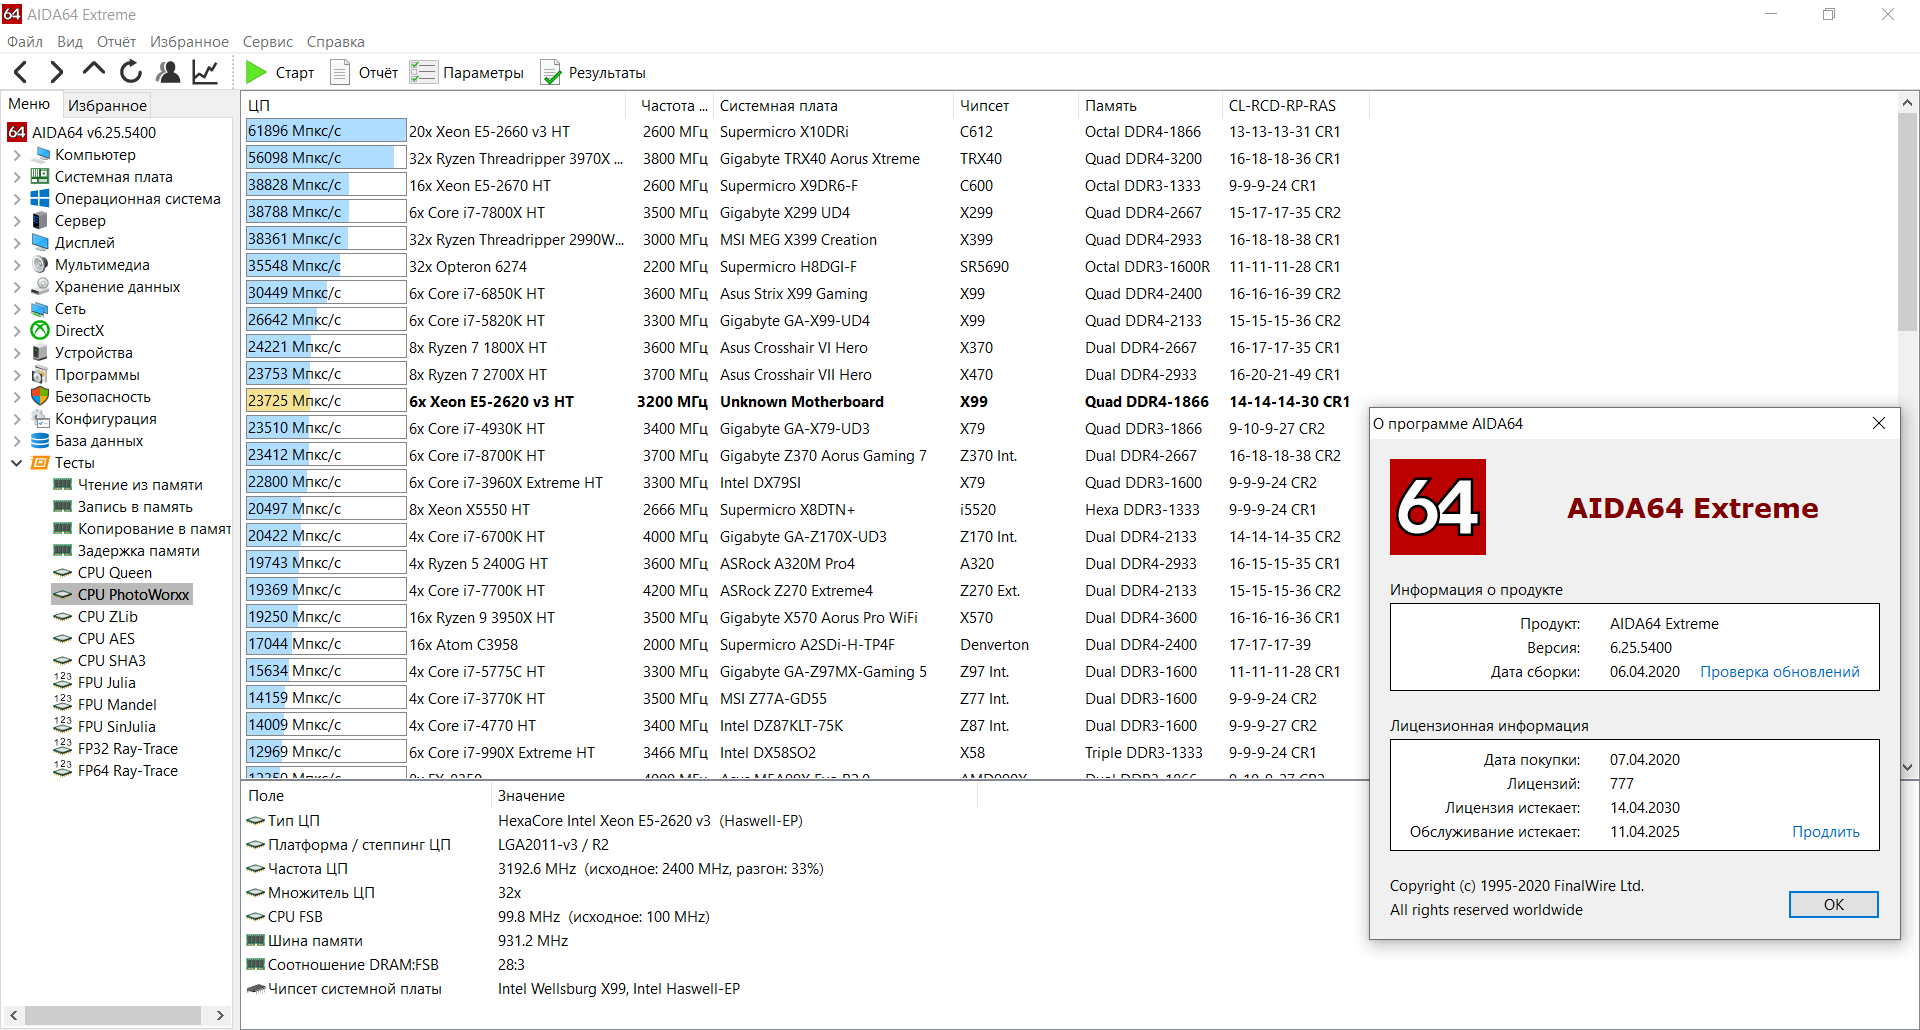
Task: Click the DirectX Xbox icon
Action: [x=41, y=330]
